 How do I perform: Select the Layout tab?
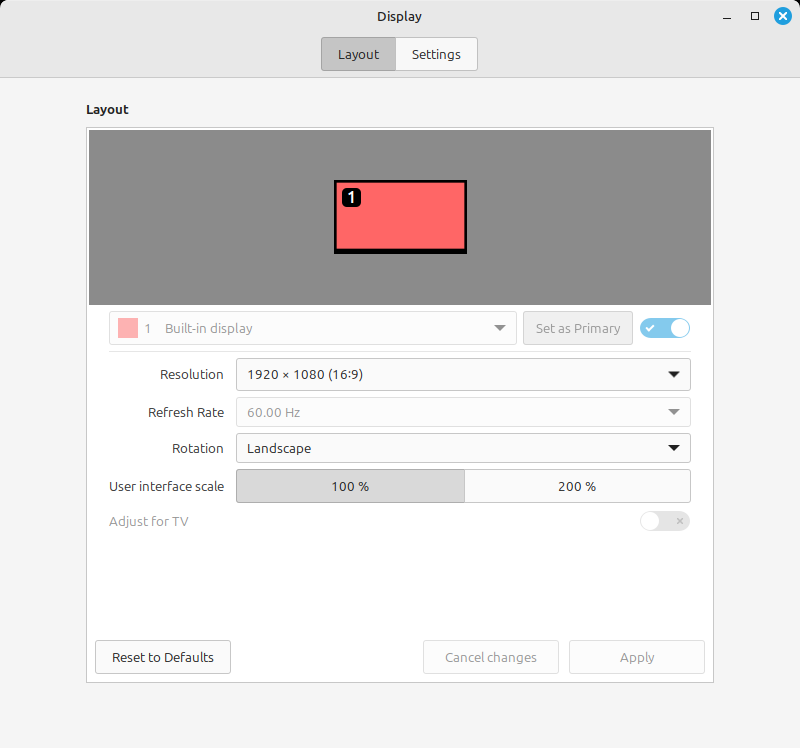(358, 54)
